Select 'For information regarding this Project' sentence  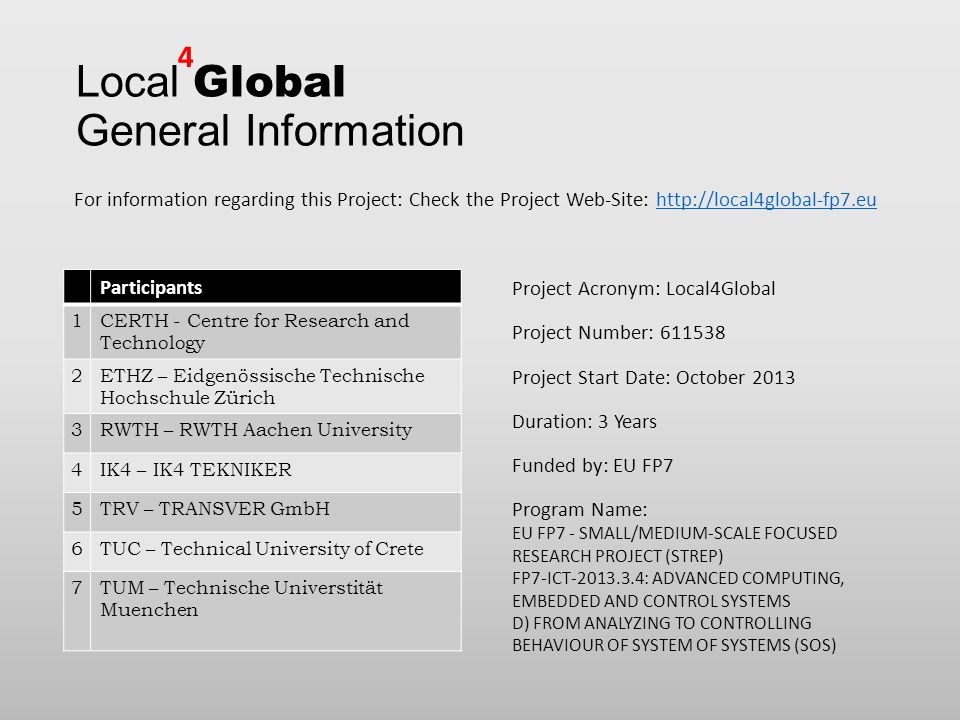click(x=475, y=200)
